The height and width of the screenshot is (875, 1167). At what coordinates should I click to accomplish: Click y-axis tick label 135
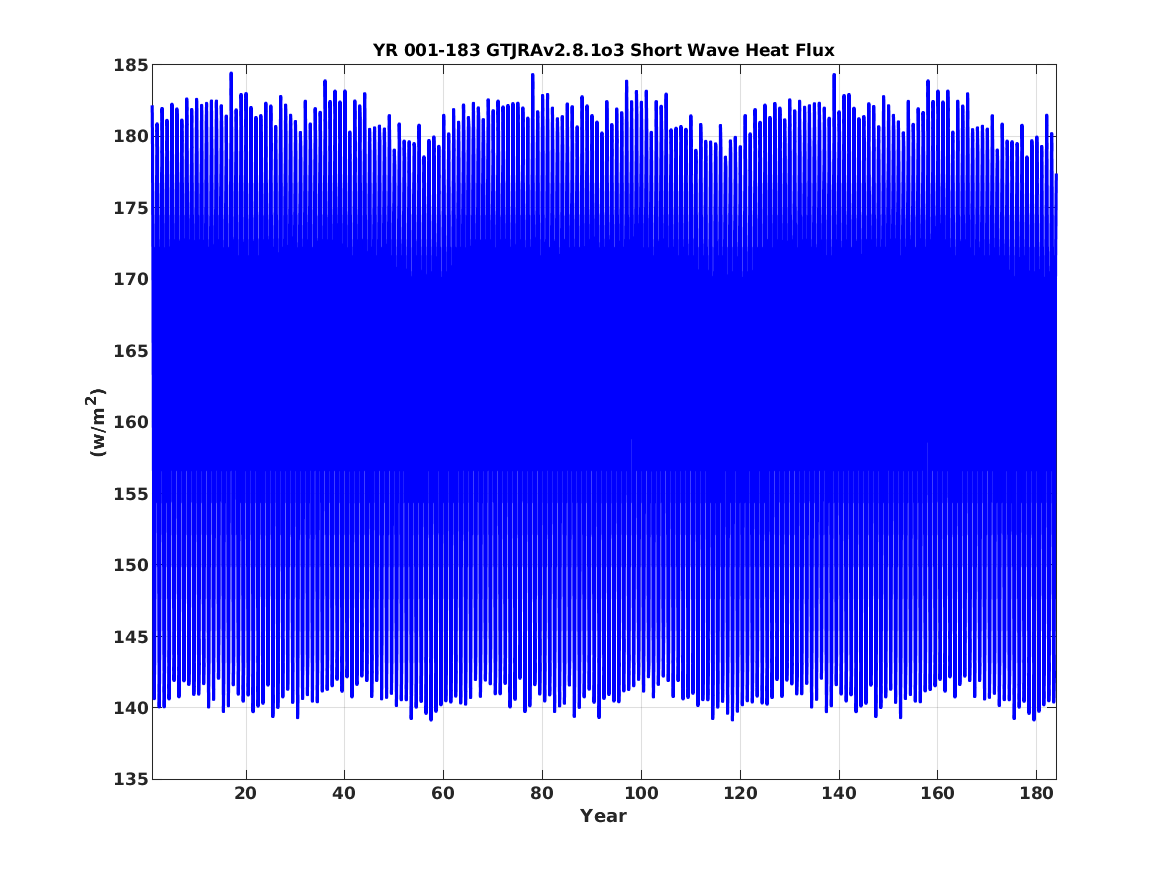131,779
